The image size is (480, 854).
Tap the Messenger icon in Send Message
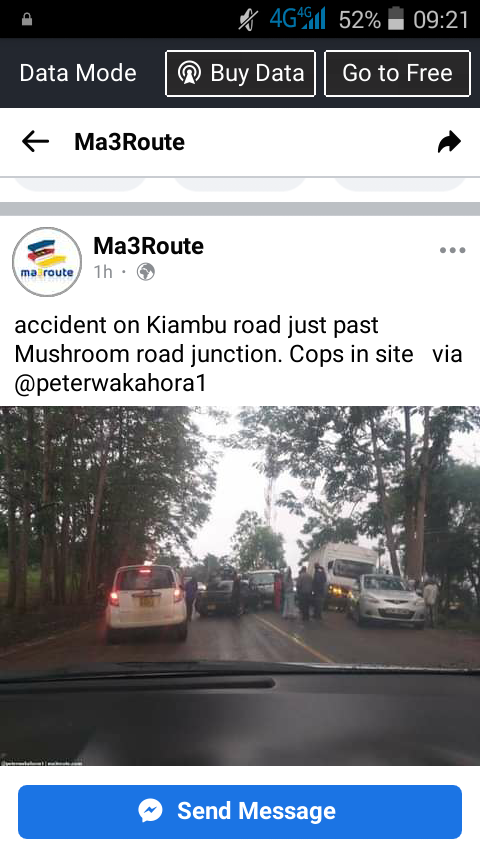click(150, 810)
